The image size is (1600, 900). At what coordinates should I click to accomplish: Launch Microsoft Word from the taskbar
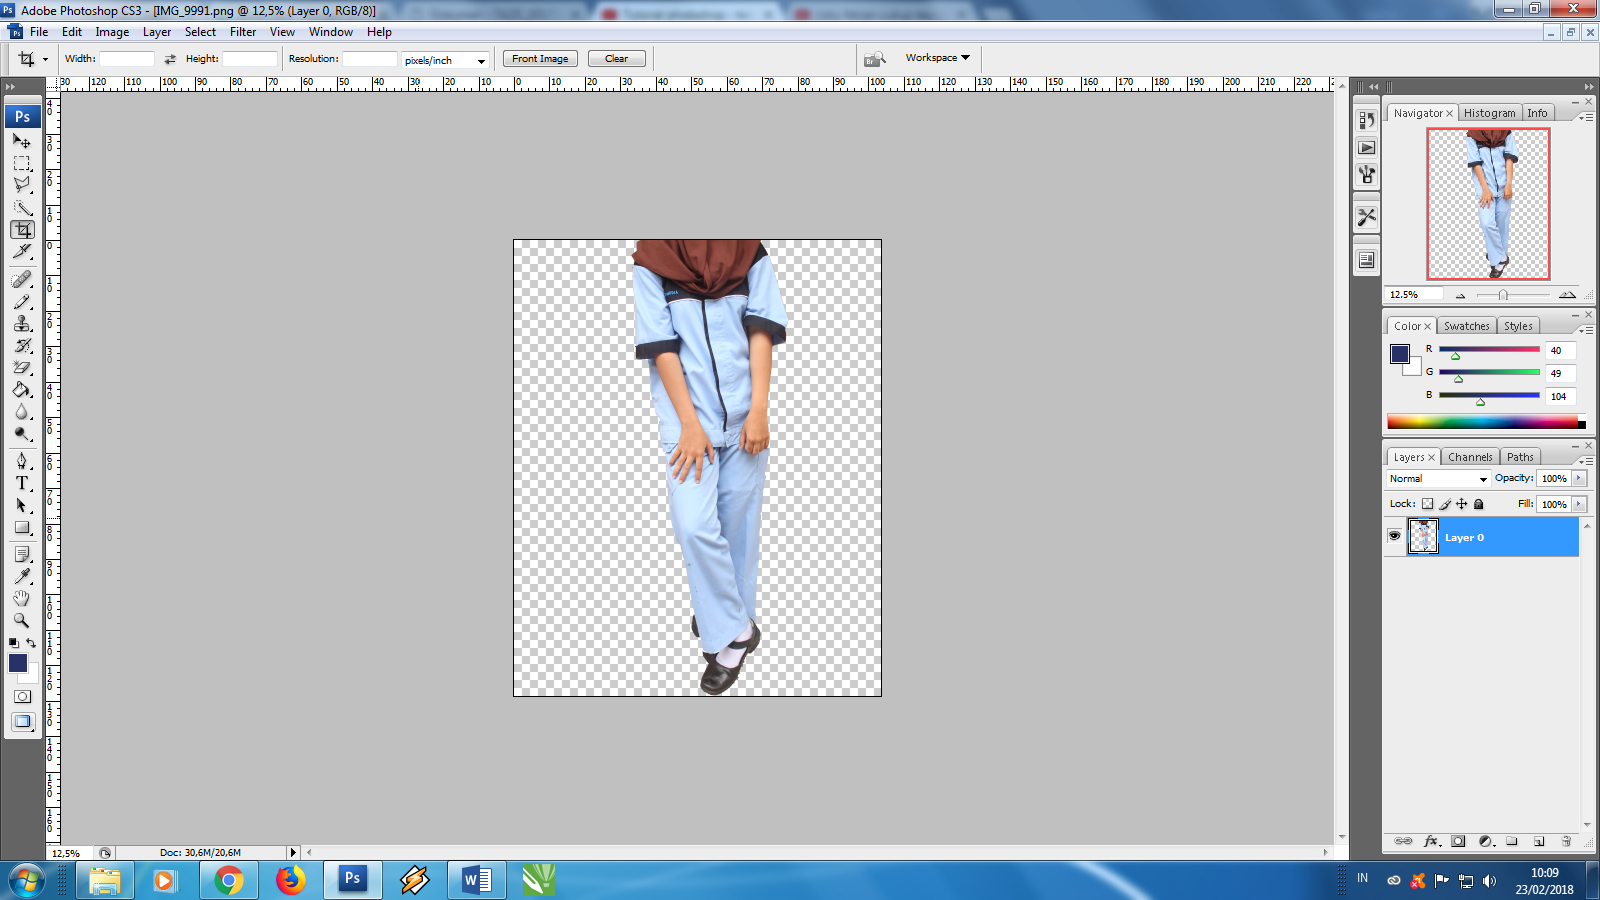click(476, 881)
